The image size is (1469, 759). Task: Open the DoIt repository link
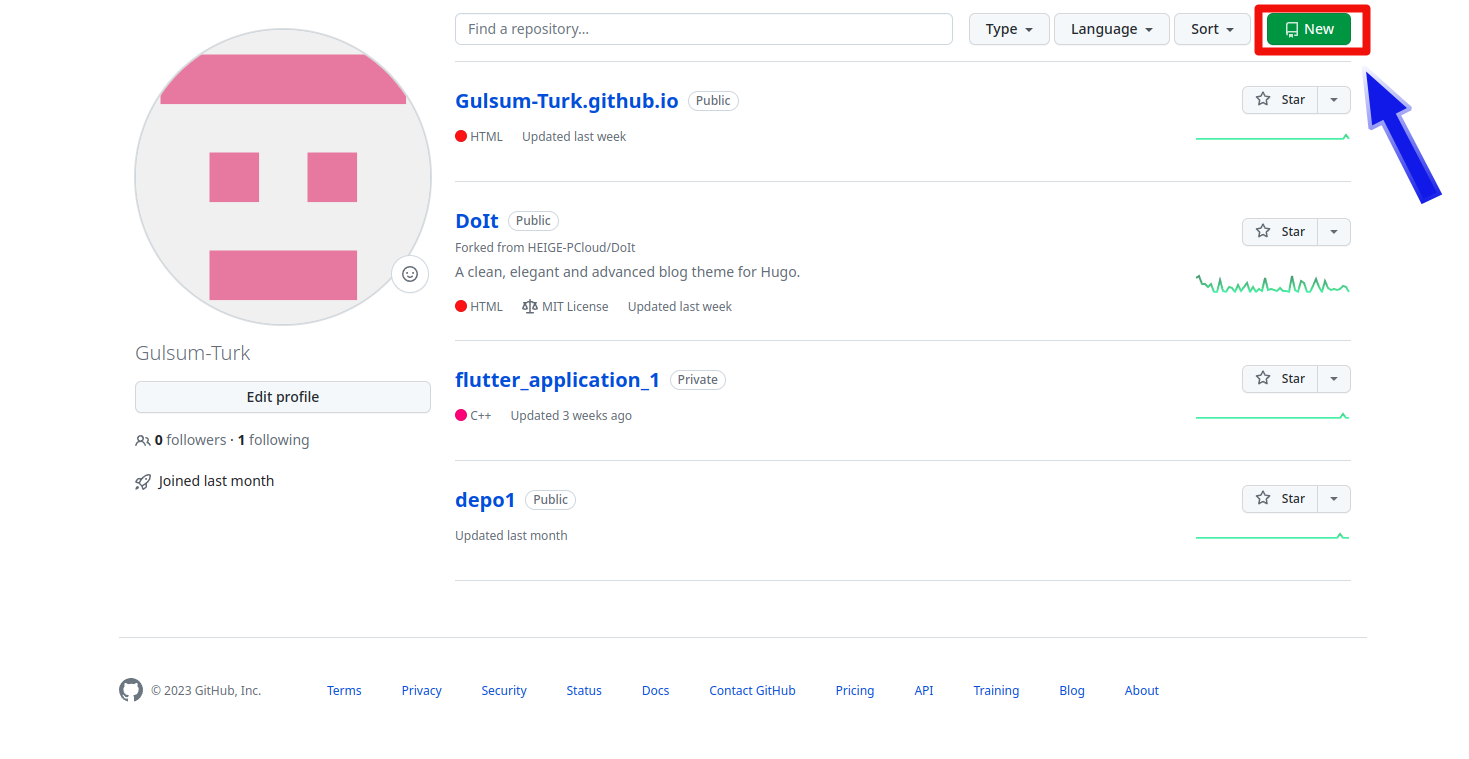[477, 221]
